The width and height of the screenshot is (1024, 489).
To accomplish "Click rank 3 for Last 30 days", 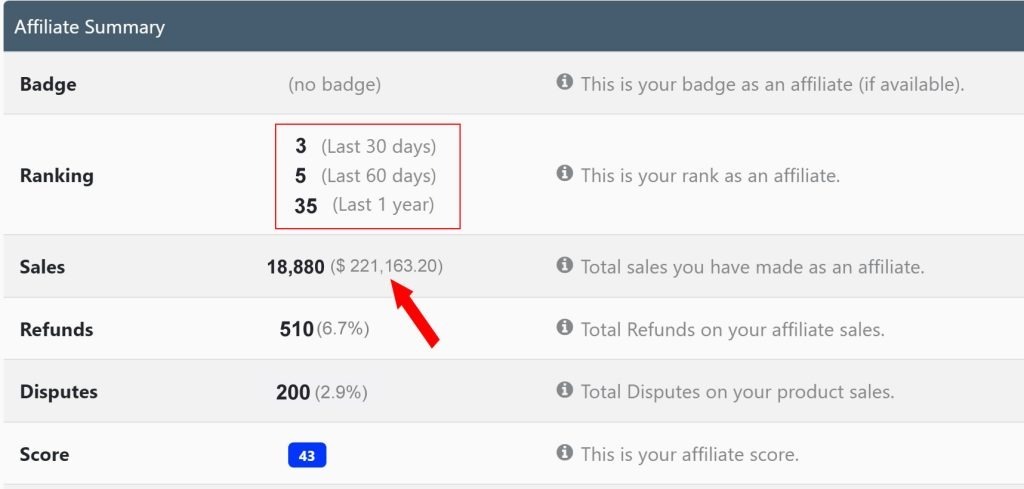I will point(300,146).
